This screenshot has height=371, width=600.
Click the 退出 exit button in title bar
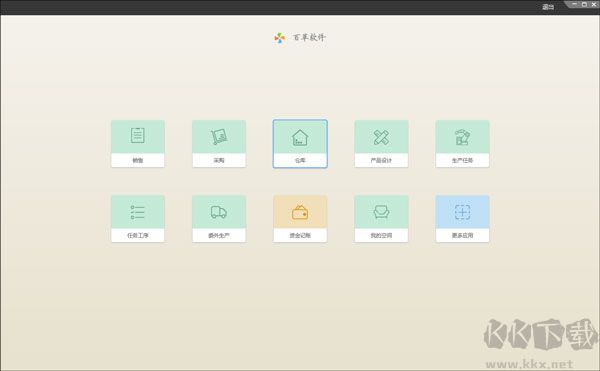[x=548, y=7]
